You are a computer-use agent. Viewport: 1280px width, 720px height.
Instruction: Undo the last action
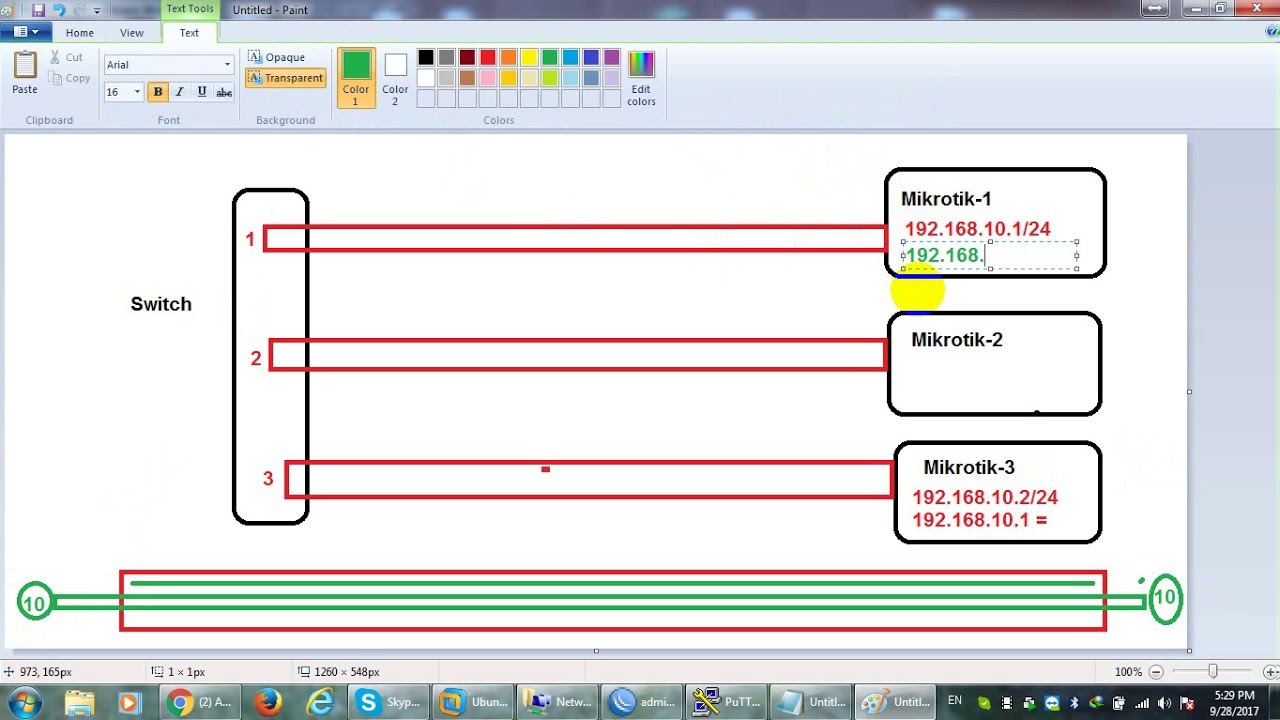tap(59, 10)
